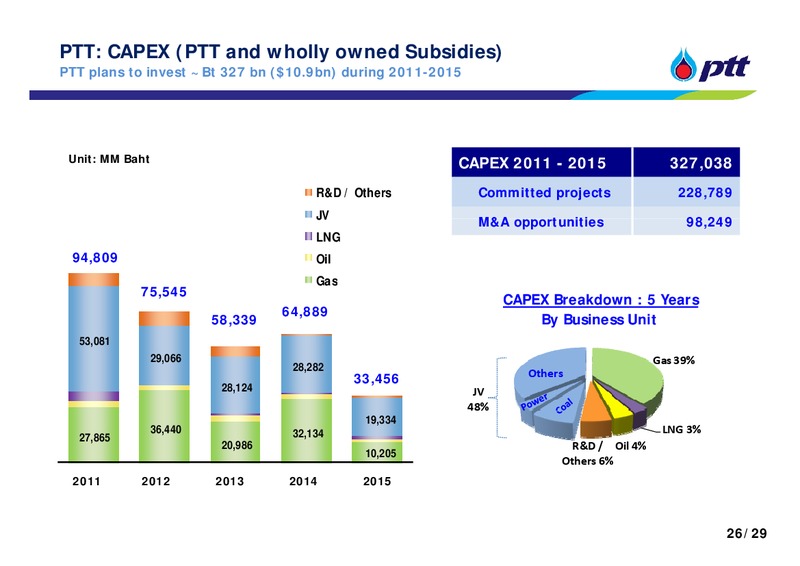Click the 2013 Gas bar segment 20,986

pos(235,441)
